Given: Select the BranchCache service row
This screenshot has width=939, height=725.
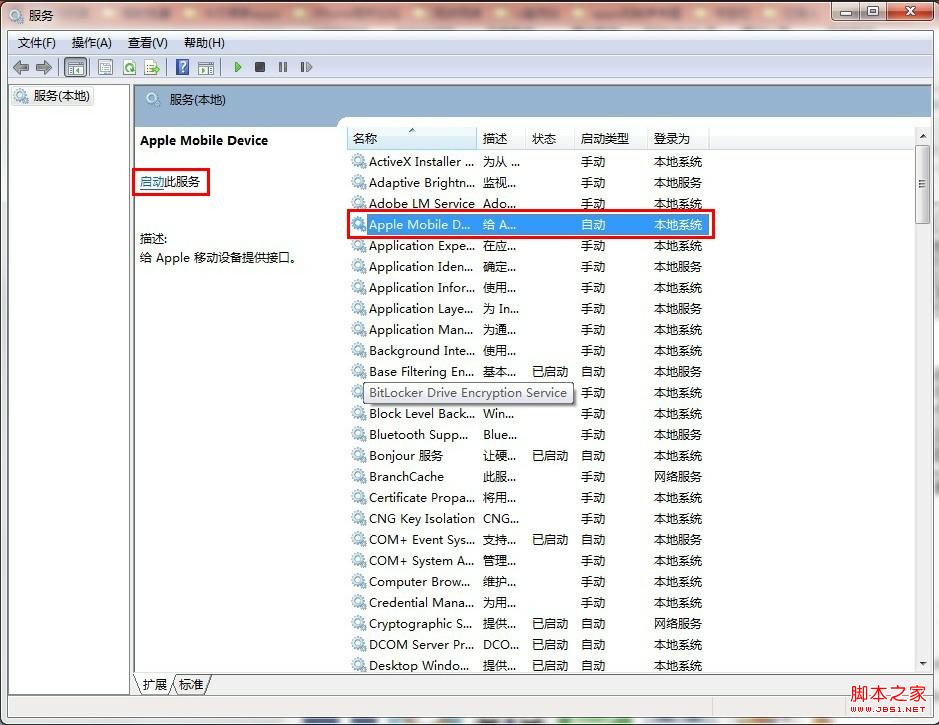Looking at the screenshot, I should pyautogui.click(x=528, y=477).
